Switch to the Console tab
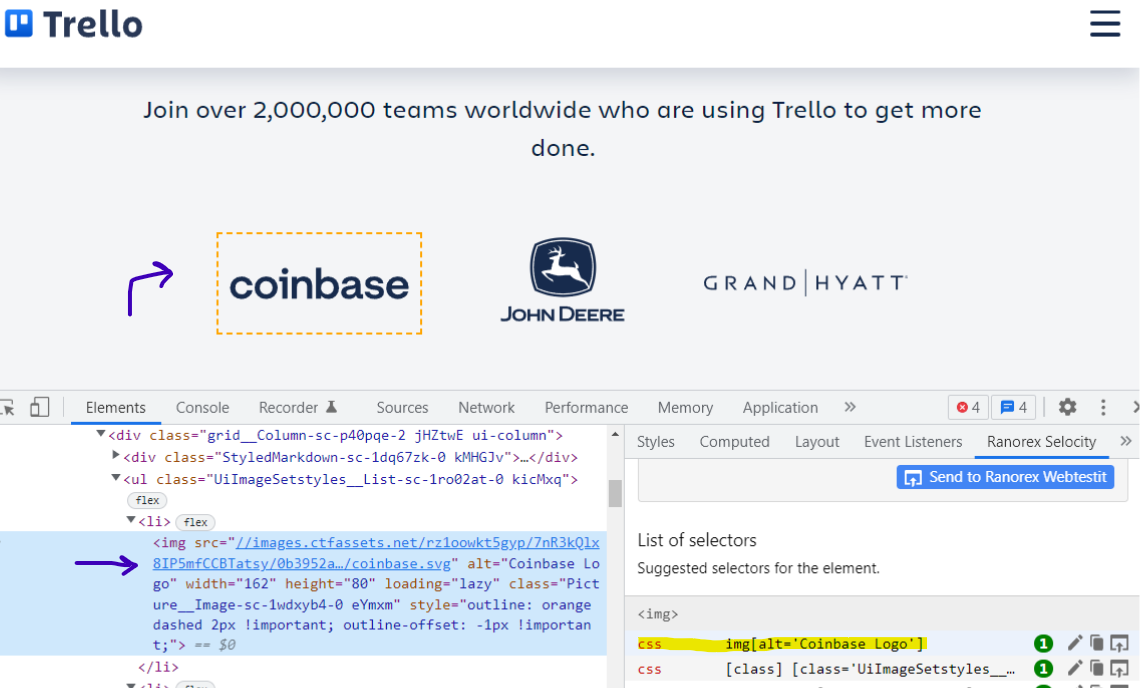 202,408
